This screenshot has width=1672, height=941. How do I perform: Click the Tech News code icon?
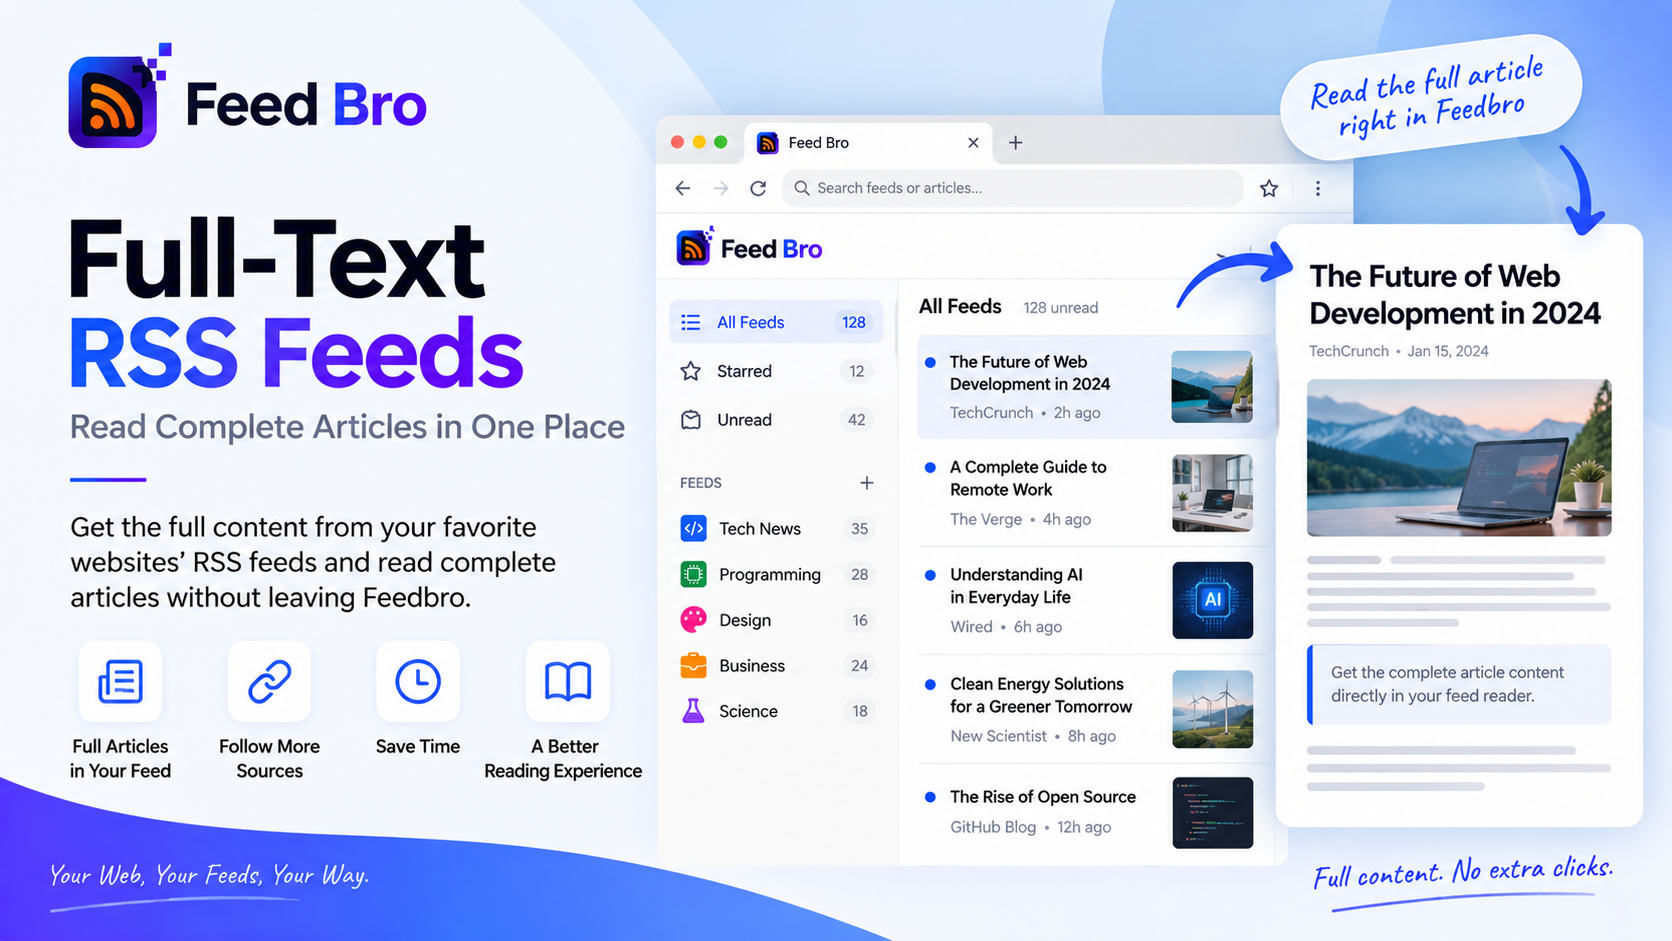(x=693, y=528)
